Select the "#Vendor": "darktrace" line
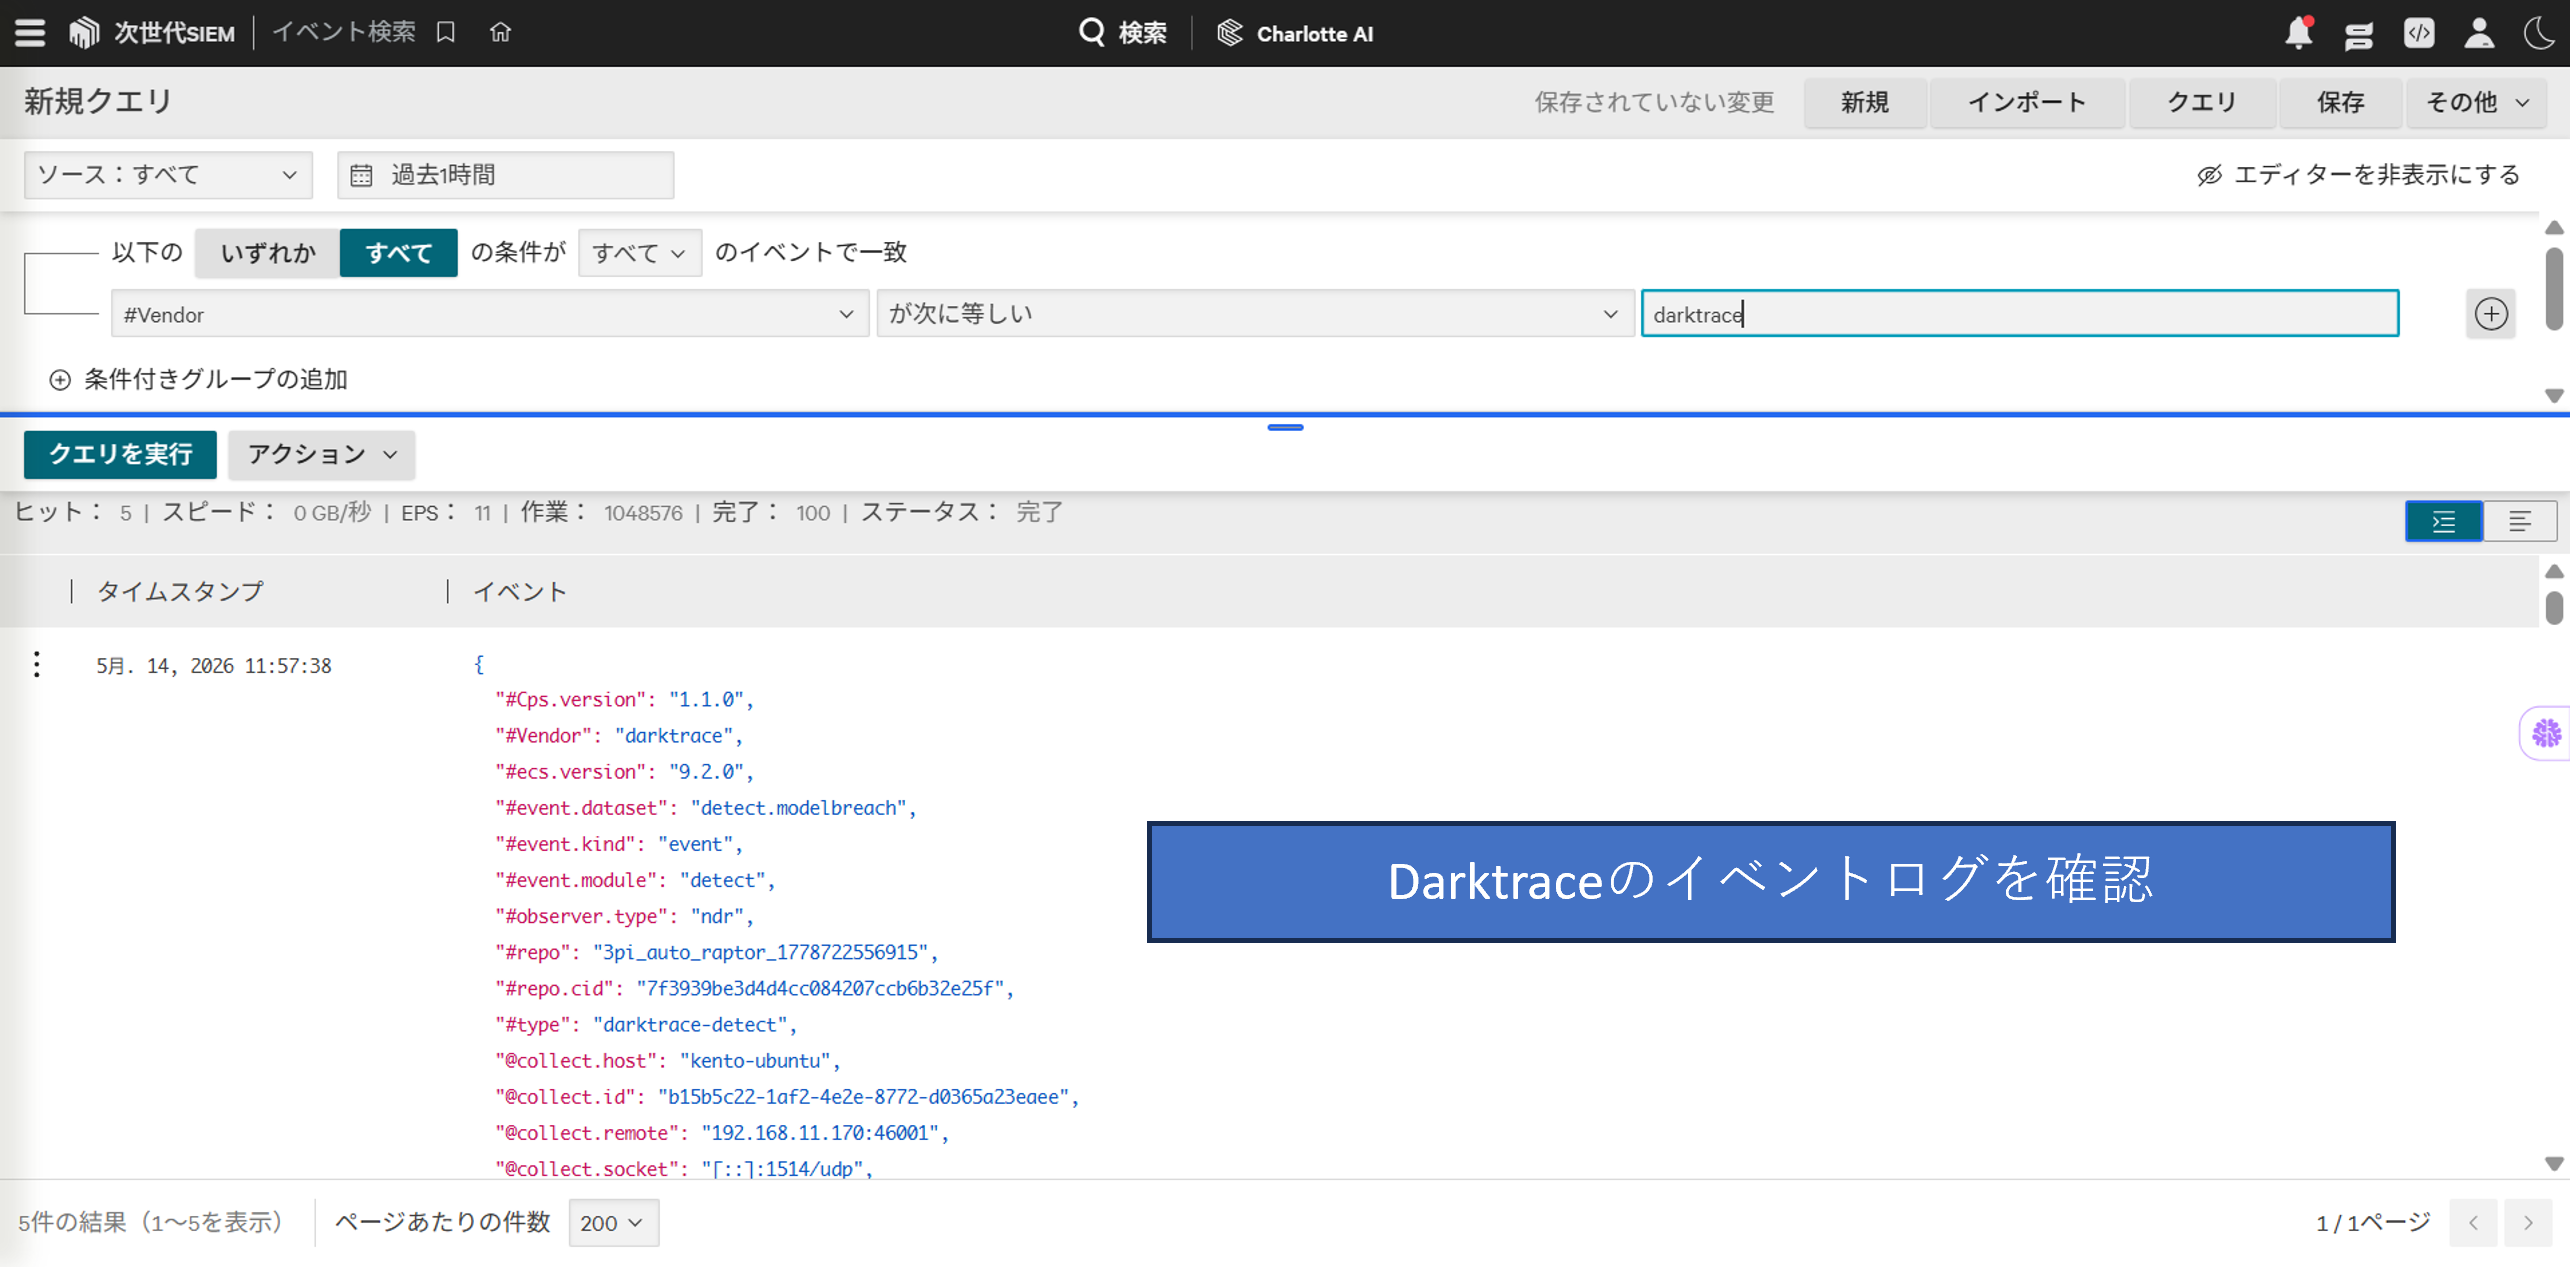The width and height of the screenshot is (2570, 1267). tap(619, 736)
